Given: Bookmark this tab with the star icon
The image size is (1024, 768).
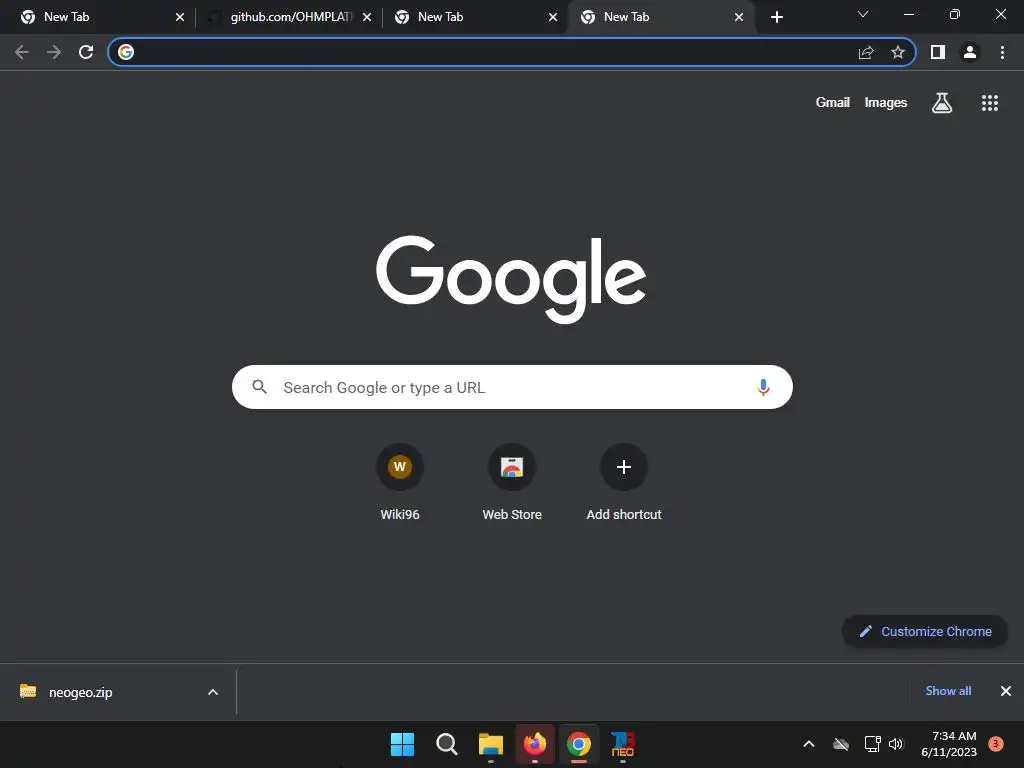Looking at the screenshot, I should pyautogui.click(x=898, y=52).
